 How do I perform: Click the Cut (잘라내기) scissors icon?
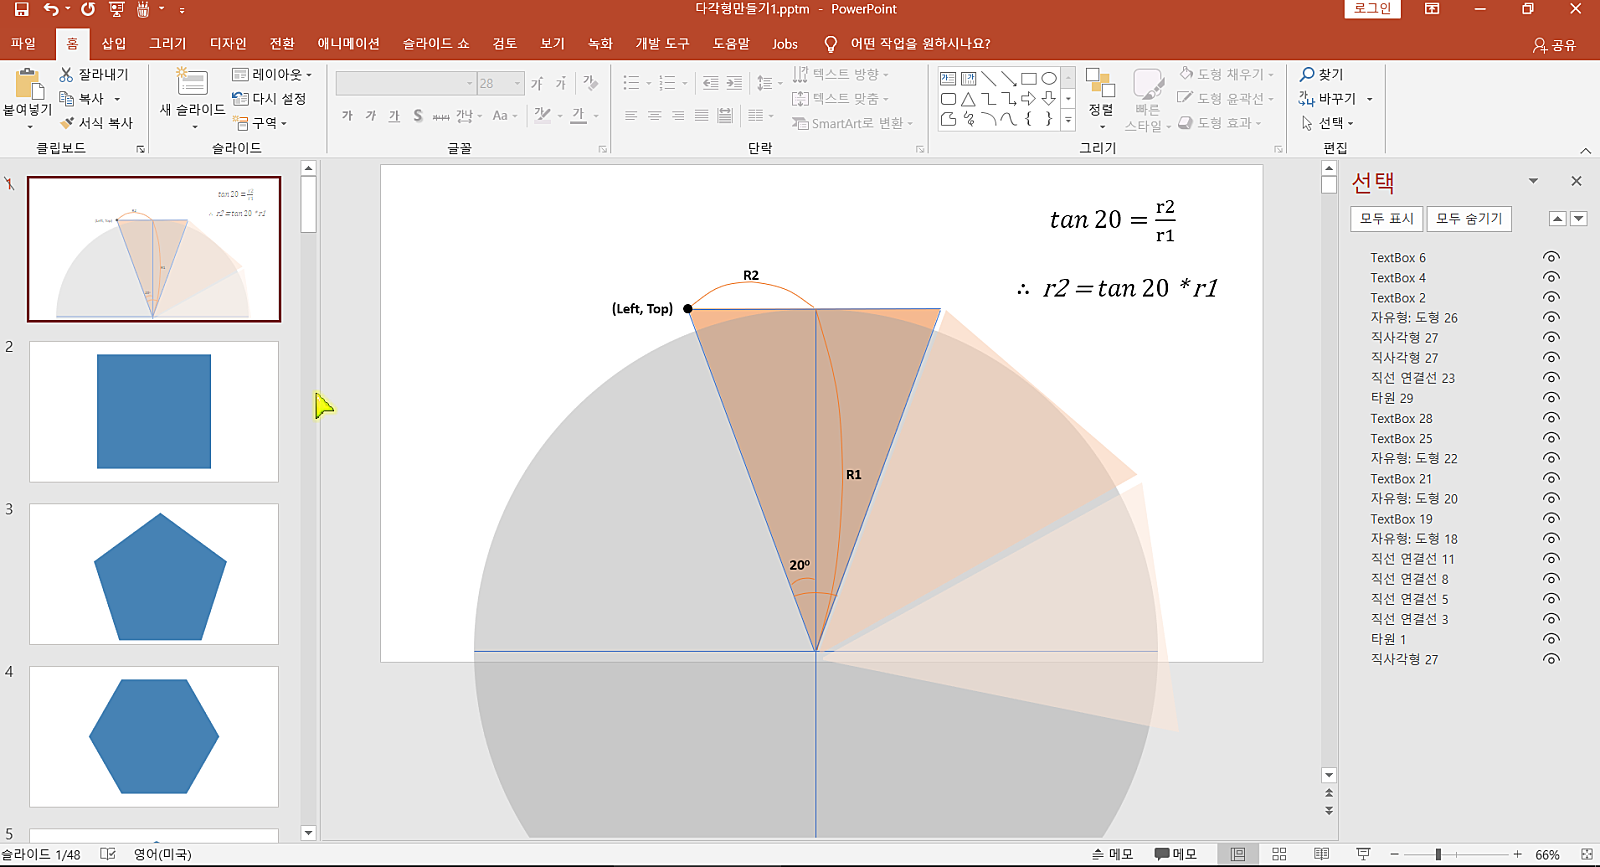pos(67,74)
